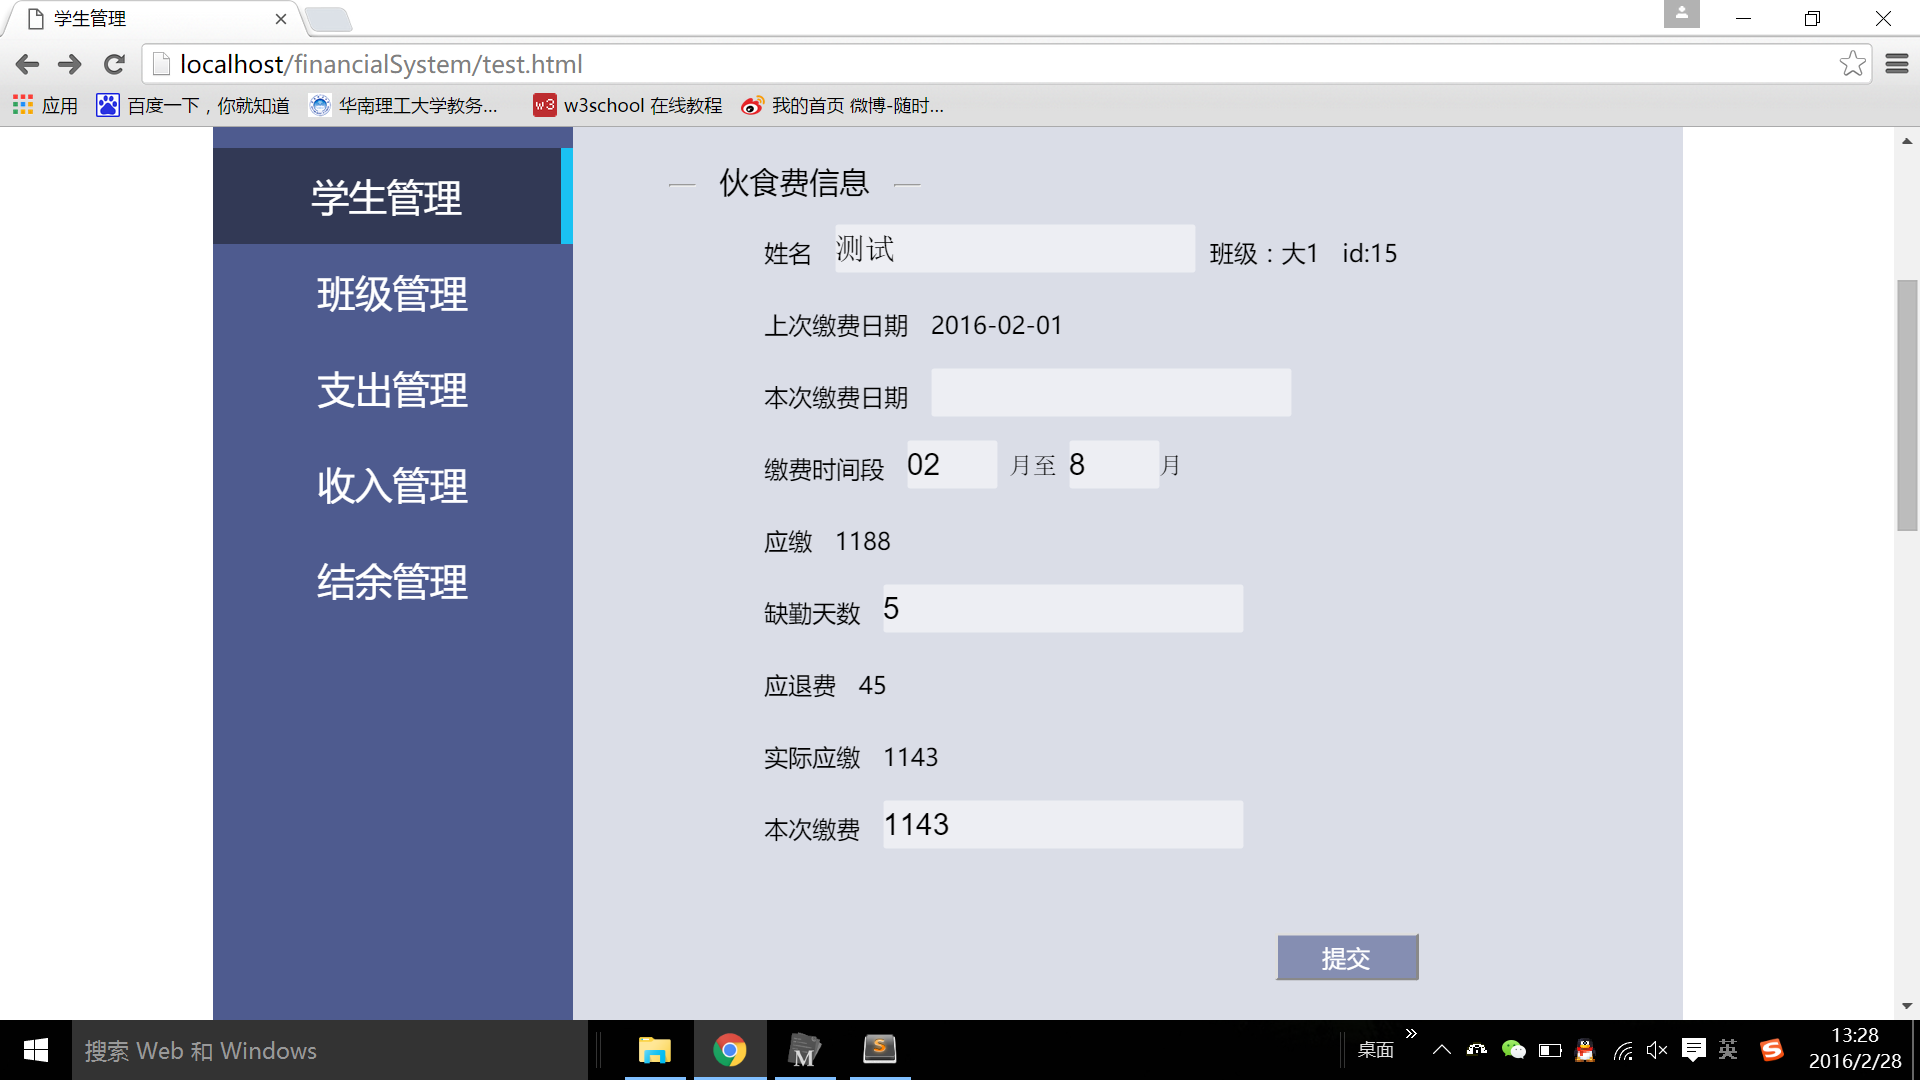Click the 本次缴费 input field
This screenshot has width=1920, height=1080.
[1063, 825]
